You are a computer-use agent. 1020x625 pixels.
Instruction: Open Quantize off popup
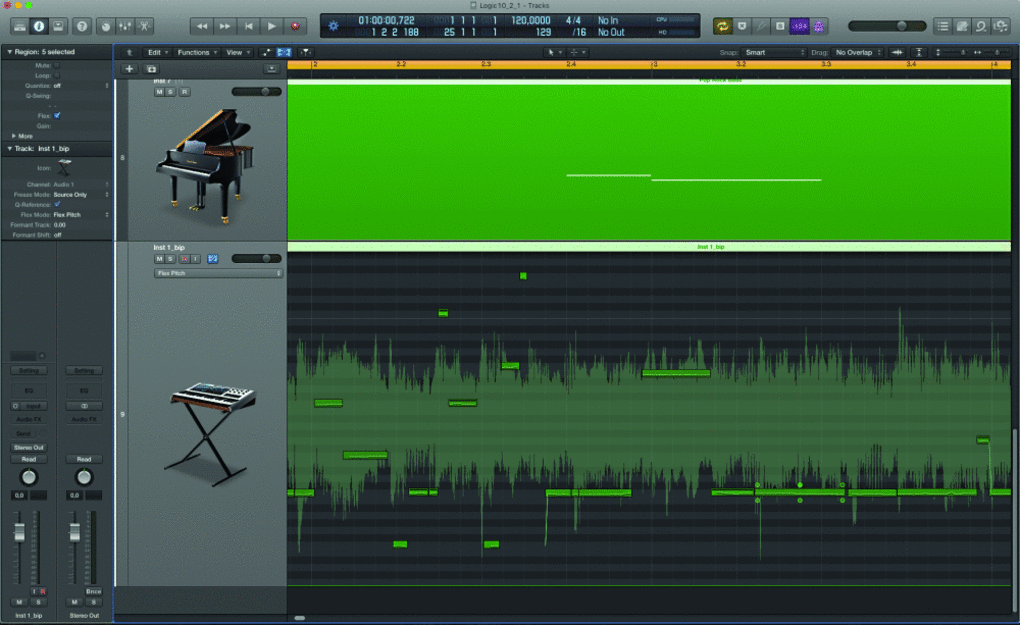[81, 86]
